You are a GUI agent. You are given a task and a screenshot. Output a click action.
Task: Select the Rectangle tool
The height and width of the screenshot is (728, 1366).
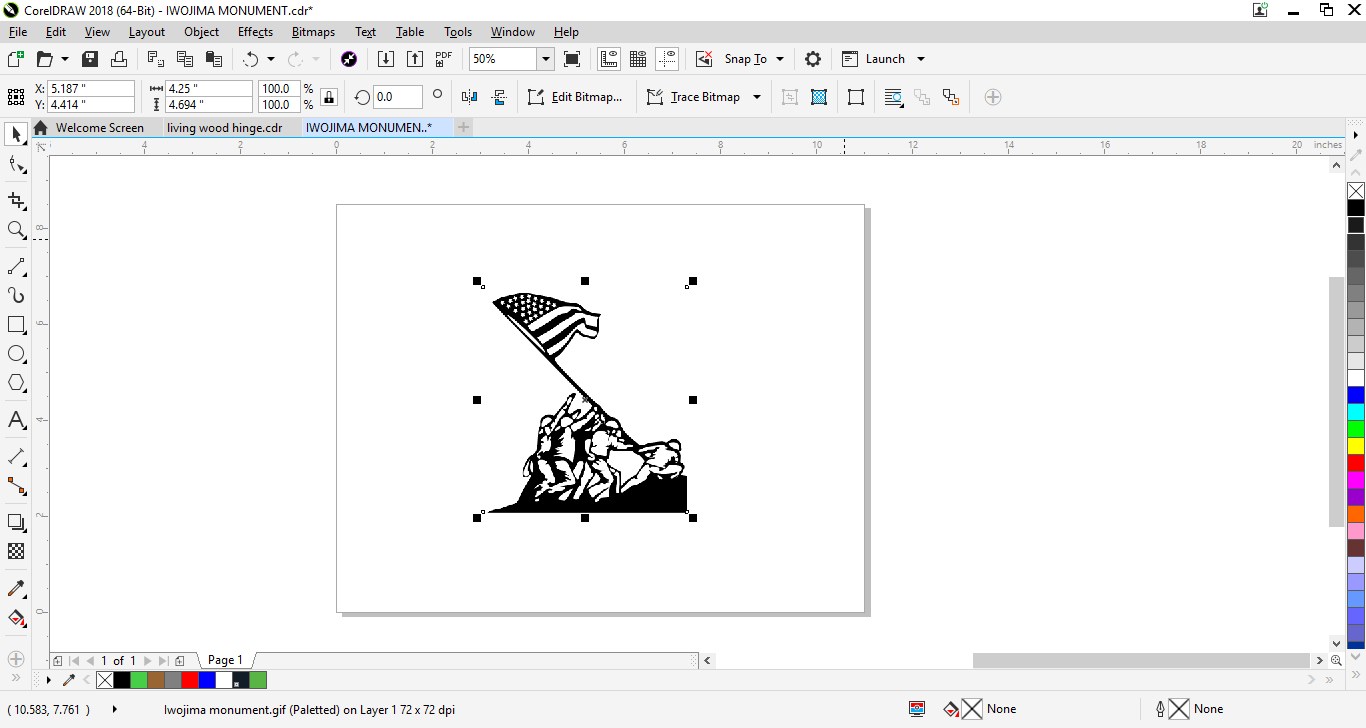point(16,325)
